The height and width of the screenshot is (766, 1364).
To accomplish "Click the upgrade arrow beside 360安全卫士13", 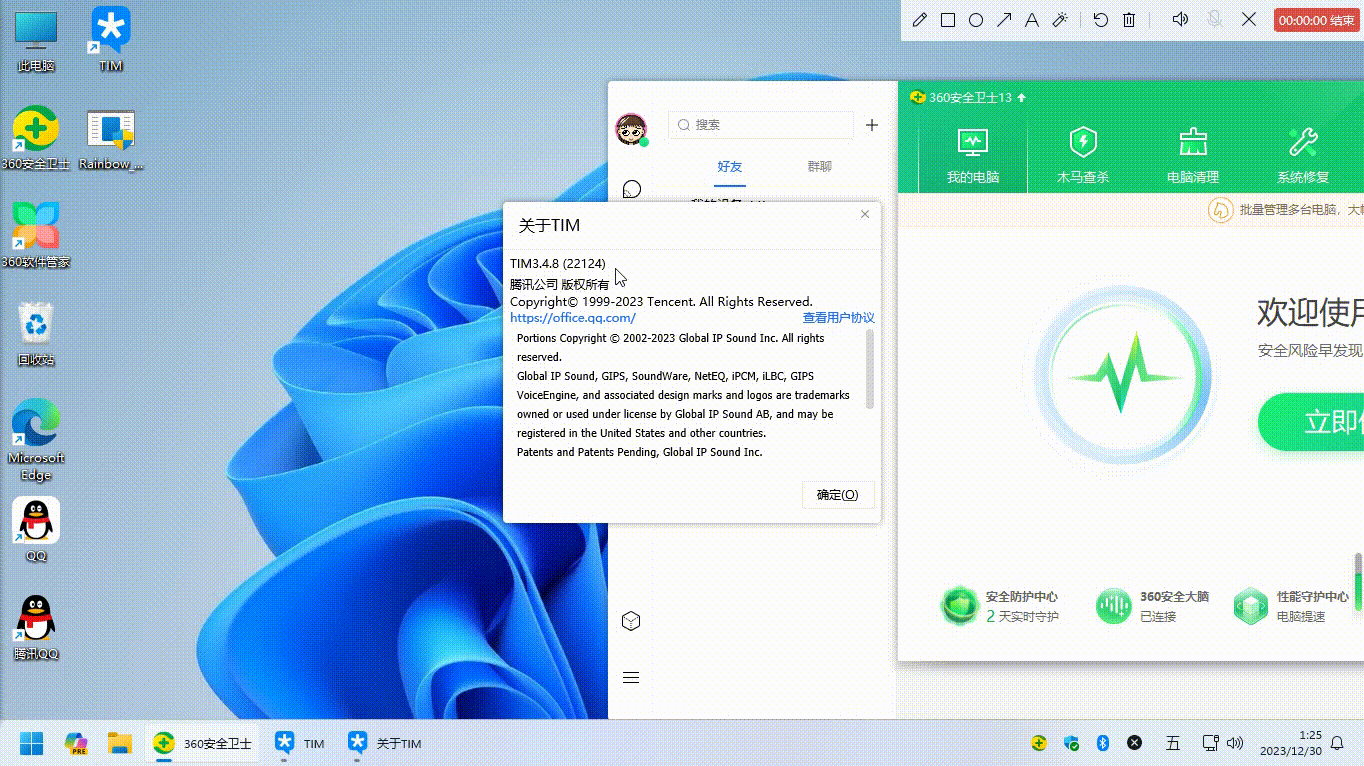I will (1022, 98).
